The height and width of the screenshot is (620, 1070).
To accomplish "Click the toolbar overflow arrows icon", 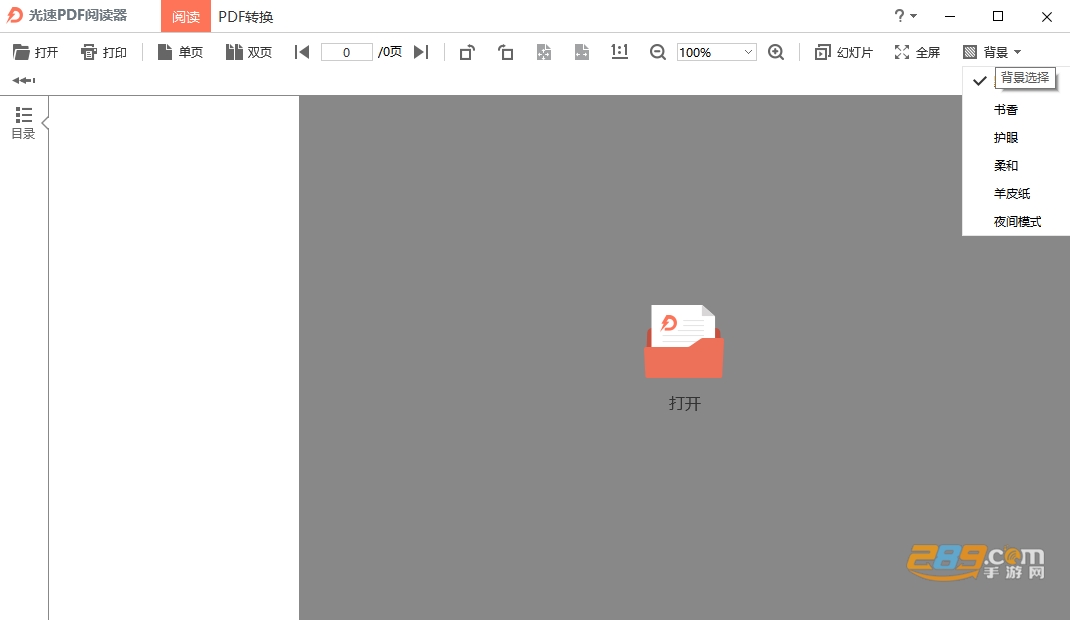I will tap(24, 80).
